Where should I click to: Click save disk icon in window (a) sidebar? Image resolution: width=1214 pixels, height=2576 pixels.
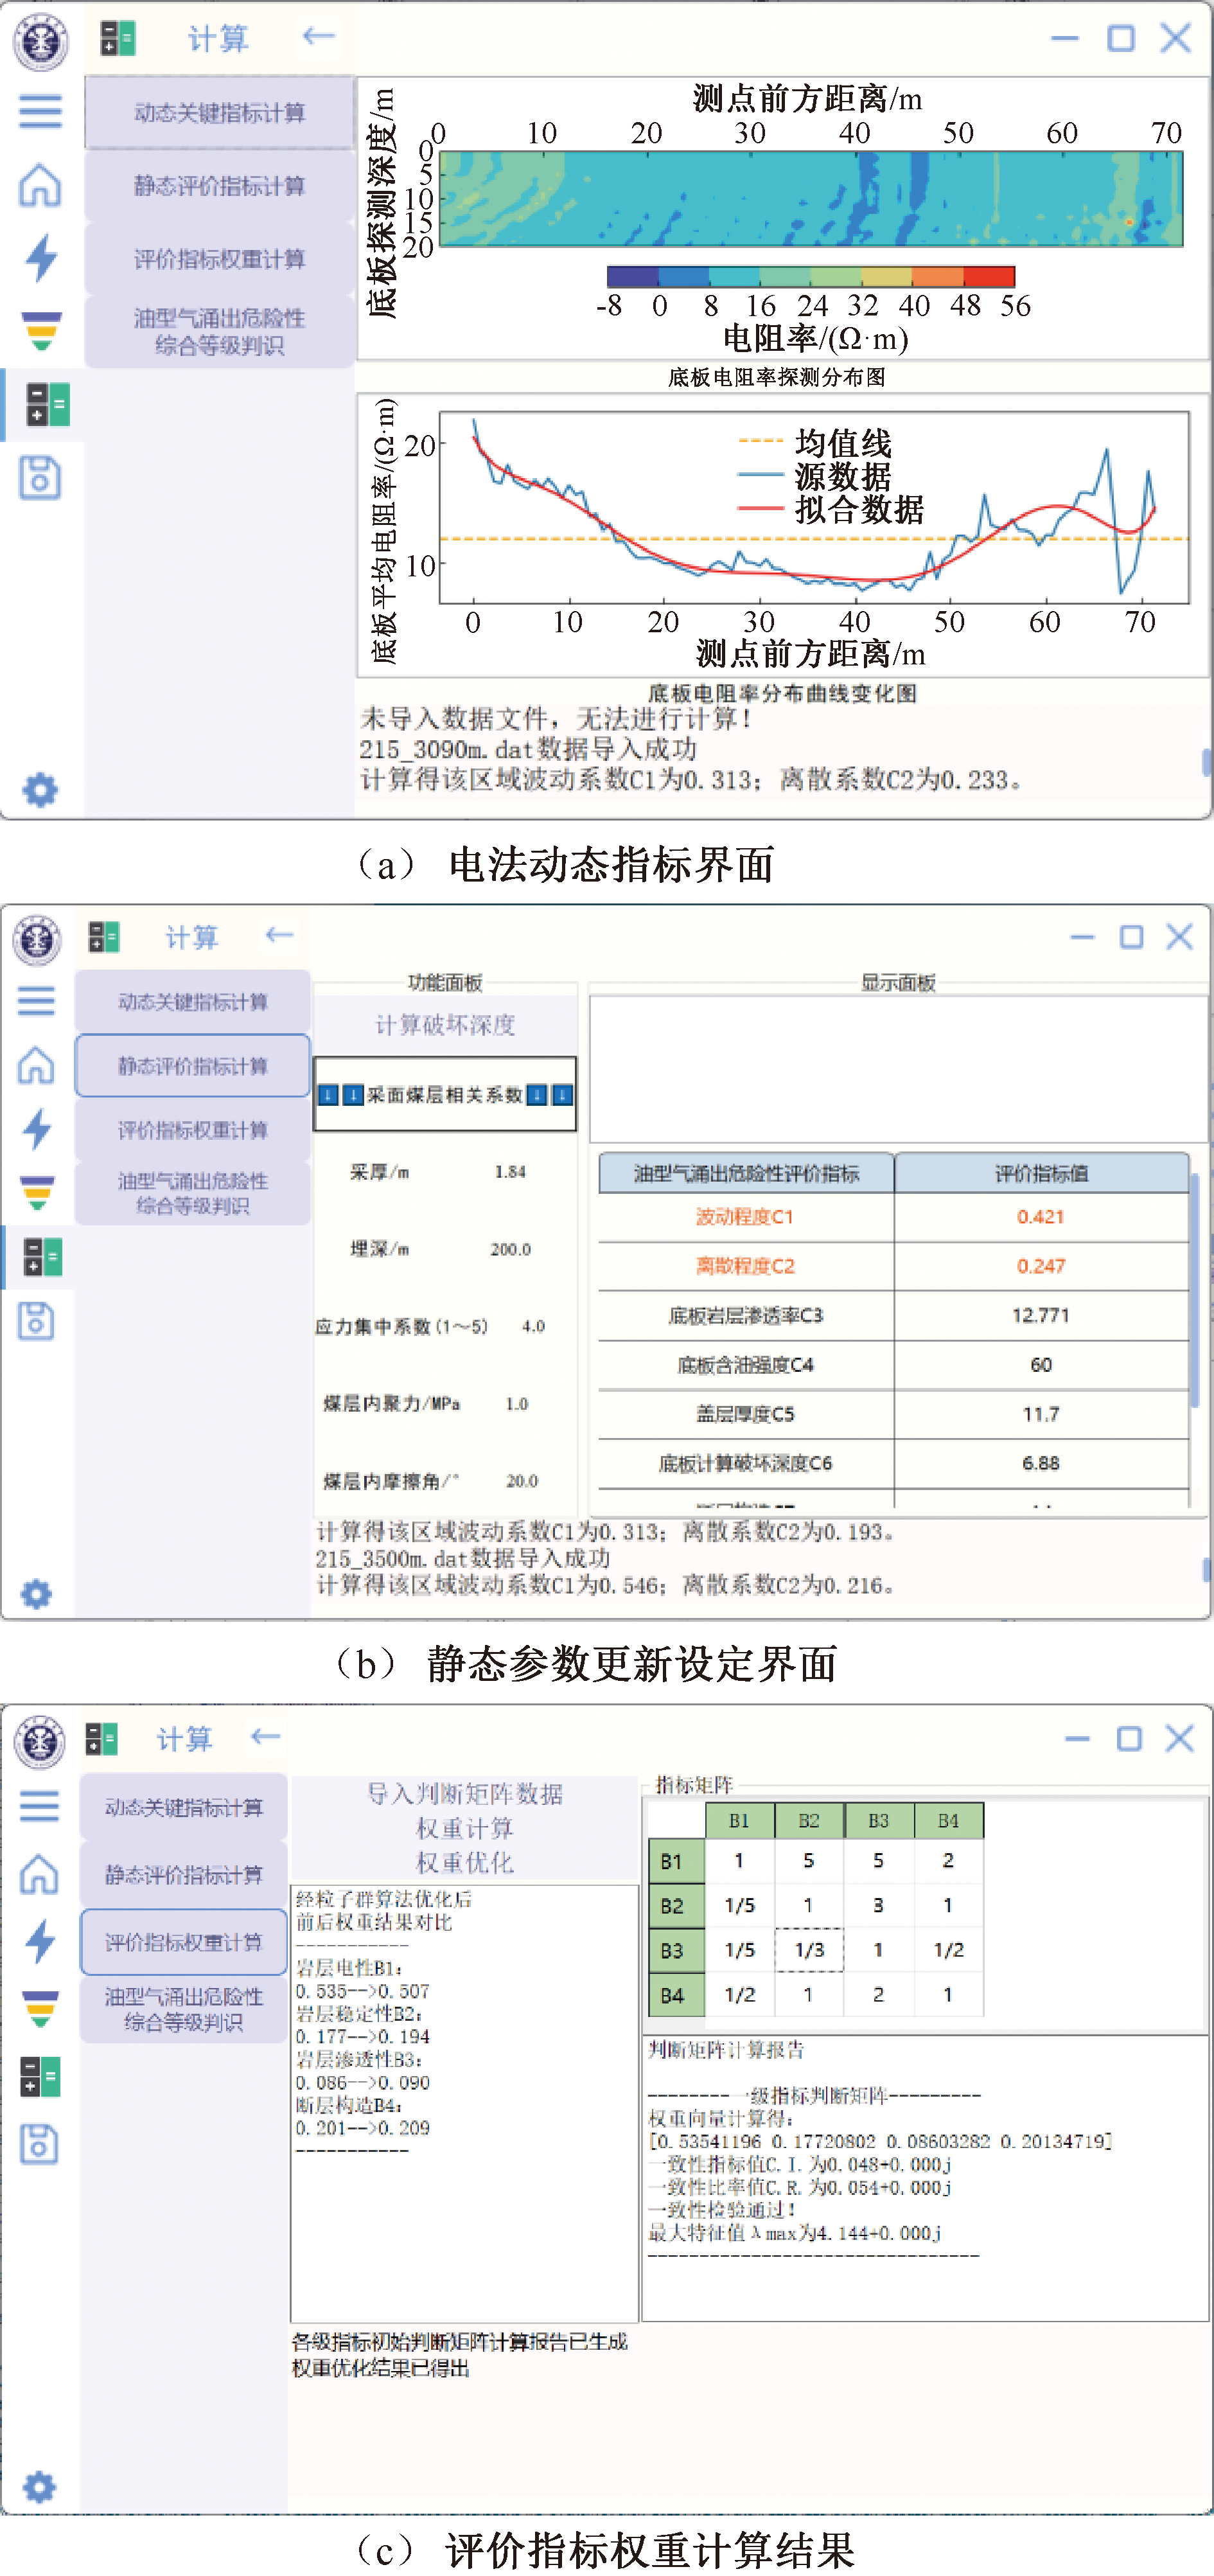(x=40, y=478)
